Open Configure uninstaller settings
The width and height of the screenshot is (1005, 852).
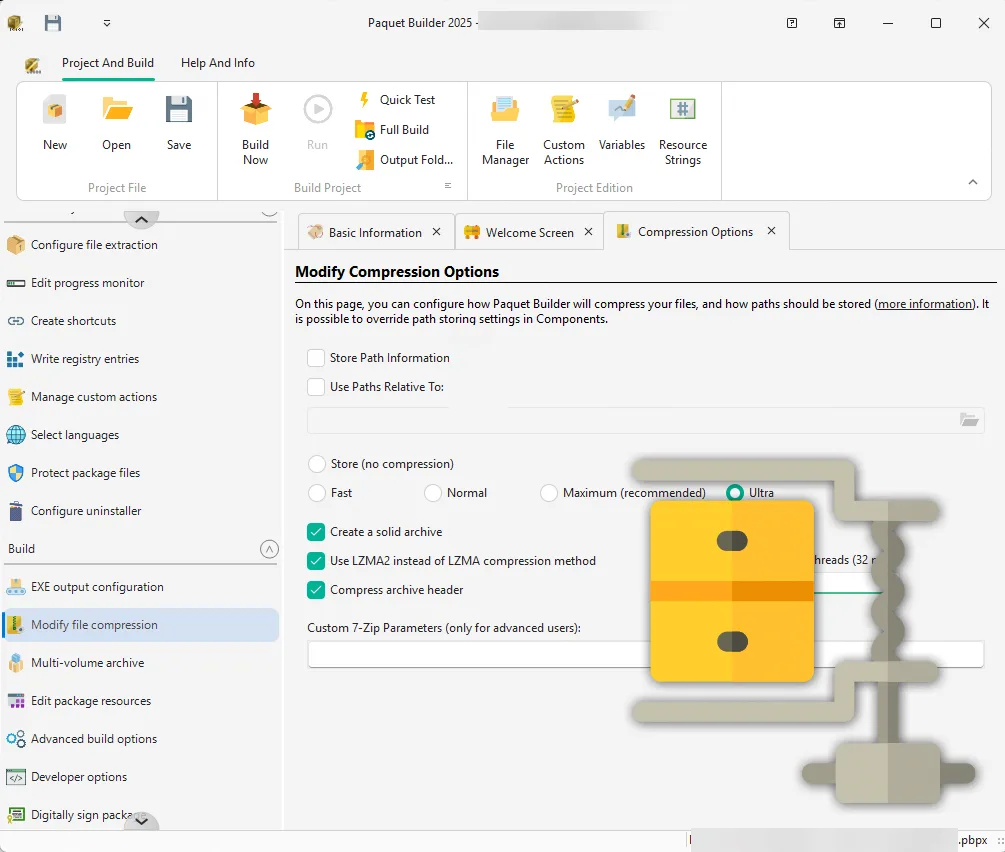[85, 511]
